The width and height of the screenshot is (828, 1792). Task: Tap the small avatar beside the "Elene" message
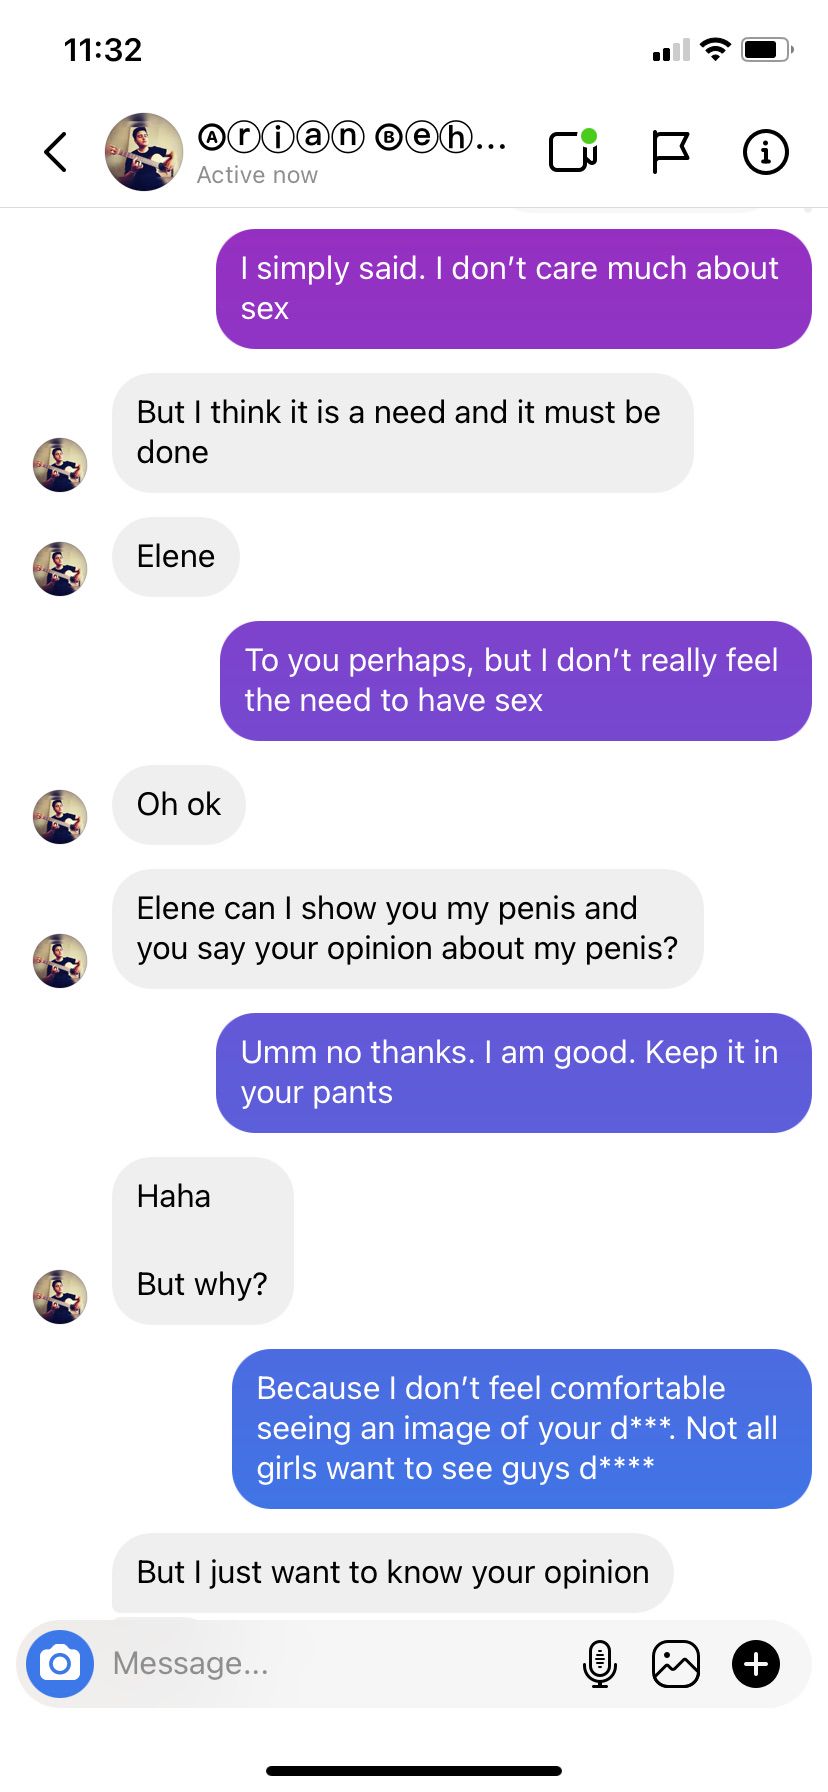pyautogui.click(x=60, y=569)
